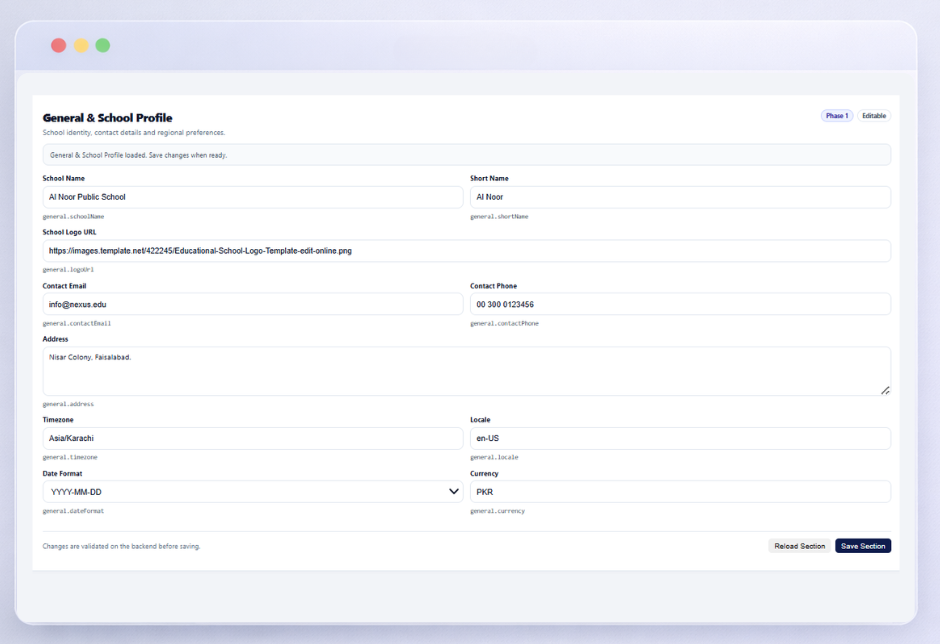940x644 pixels.
Task: Click inside the Address text area
Action: 466,371
